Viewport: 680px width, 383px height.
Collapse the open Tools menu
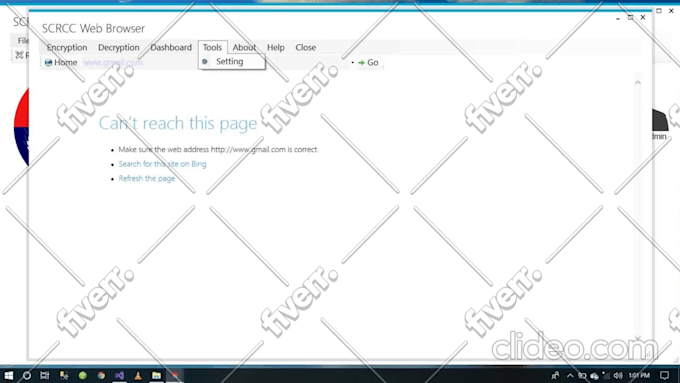tap(212, 47)
